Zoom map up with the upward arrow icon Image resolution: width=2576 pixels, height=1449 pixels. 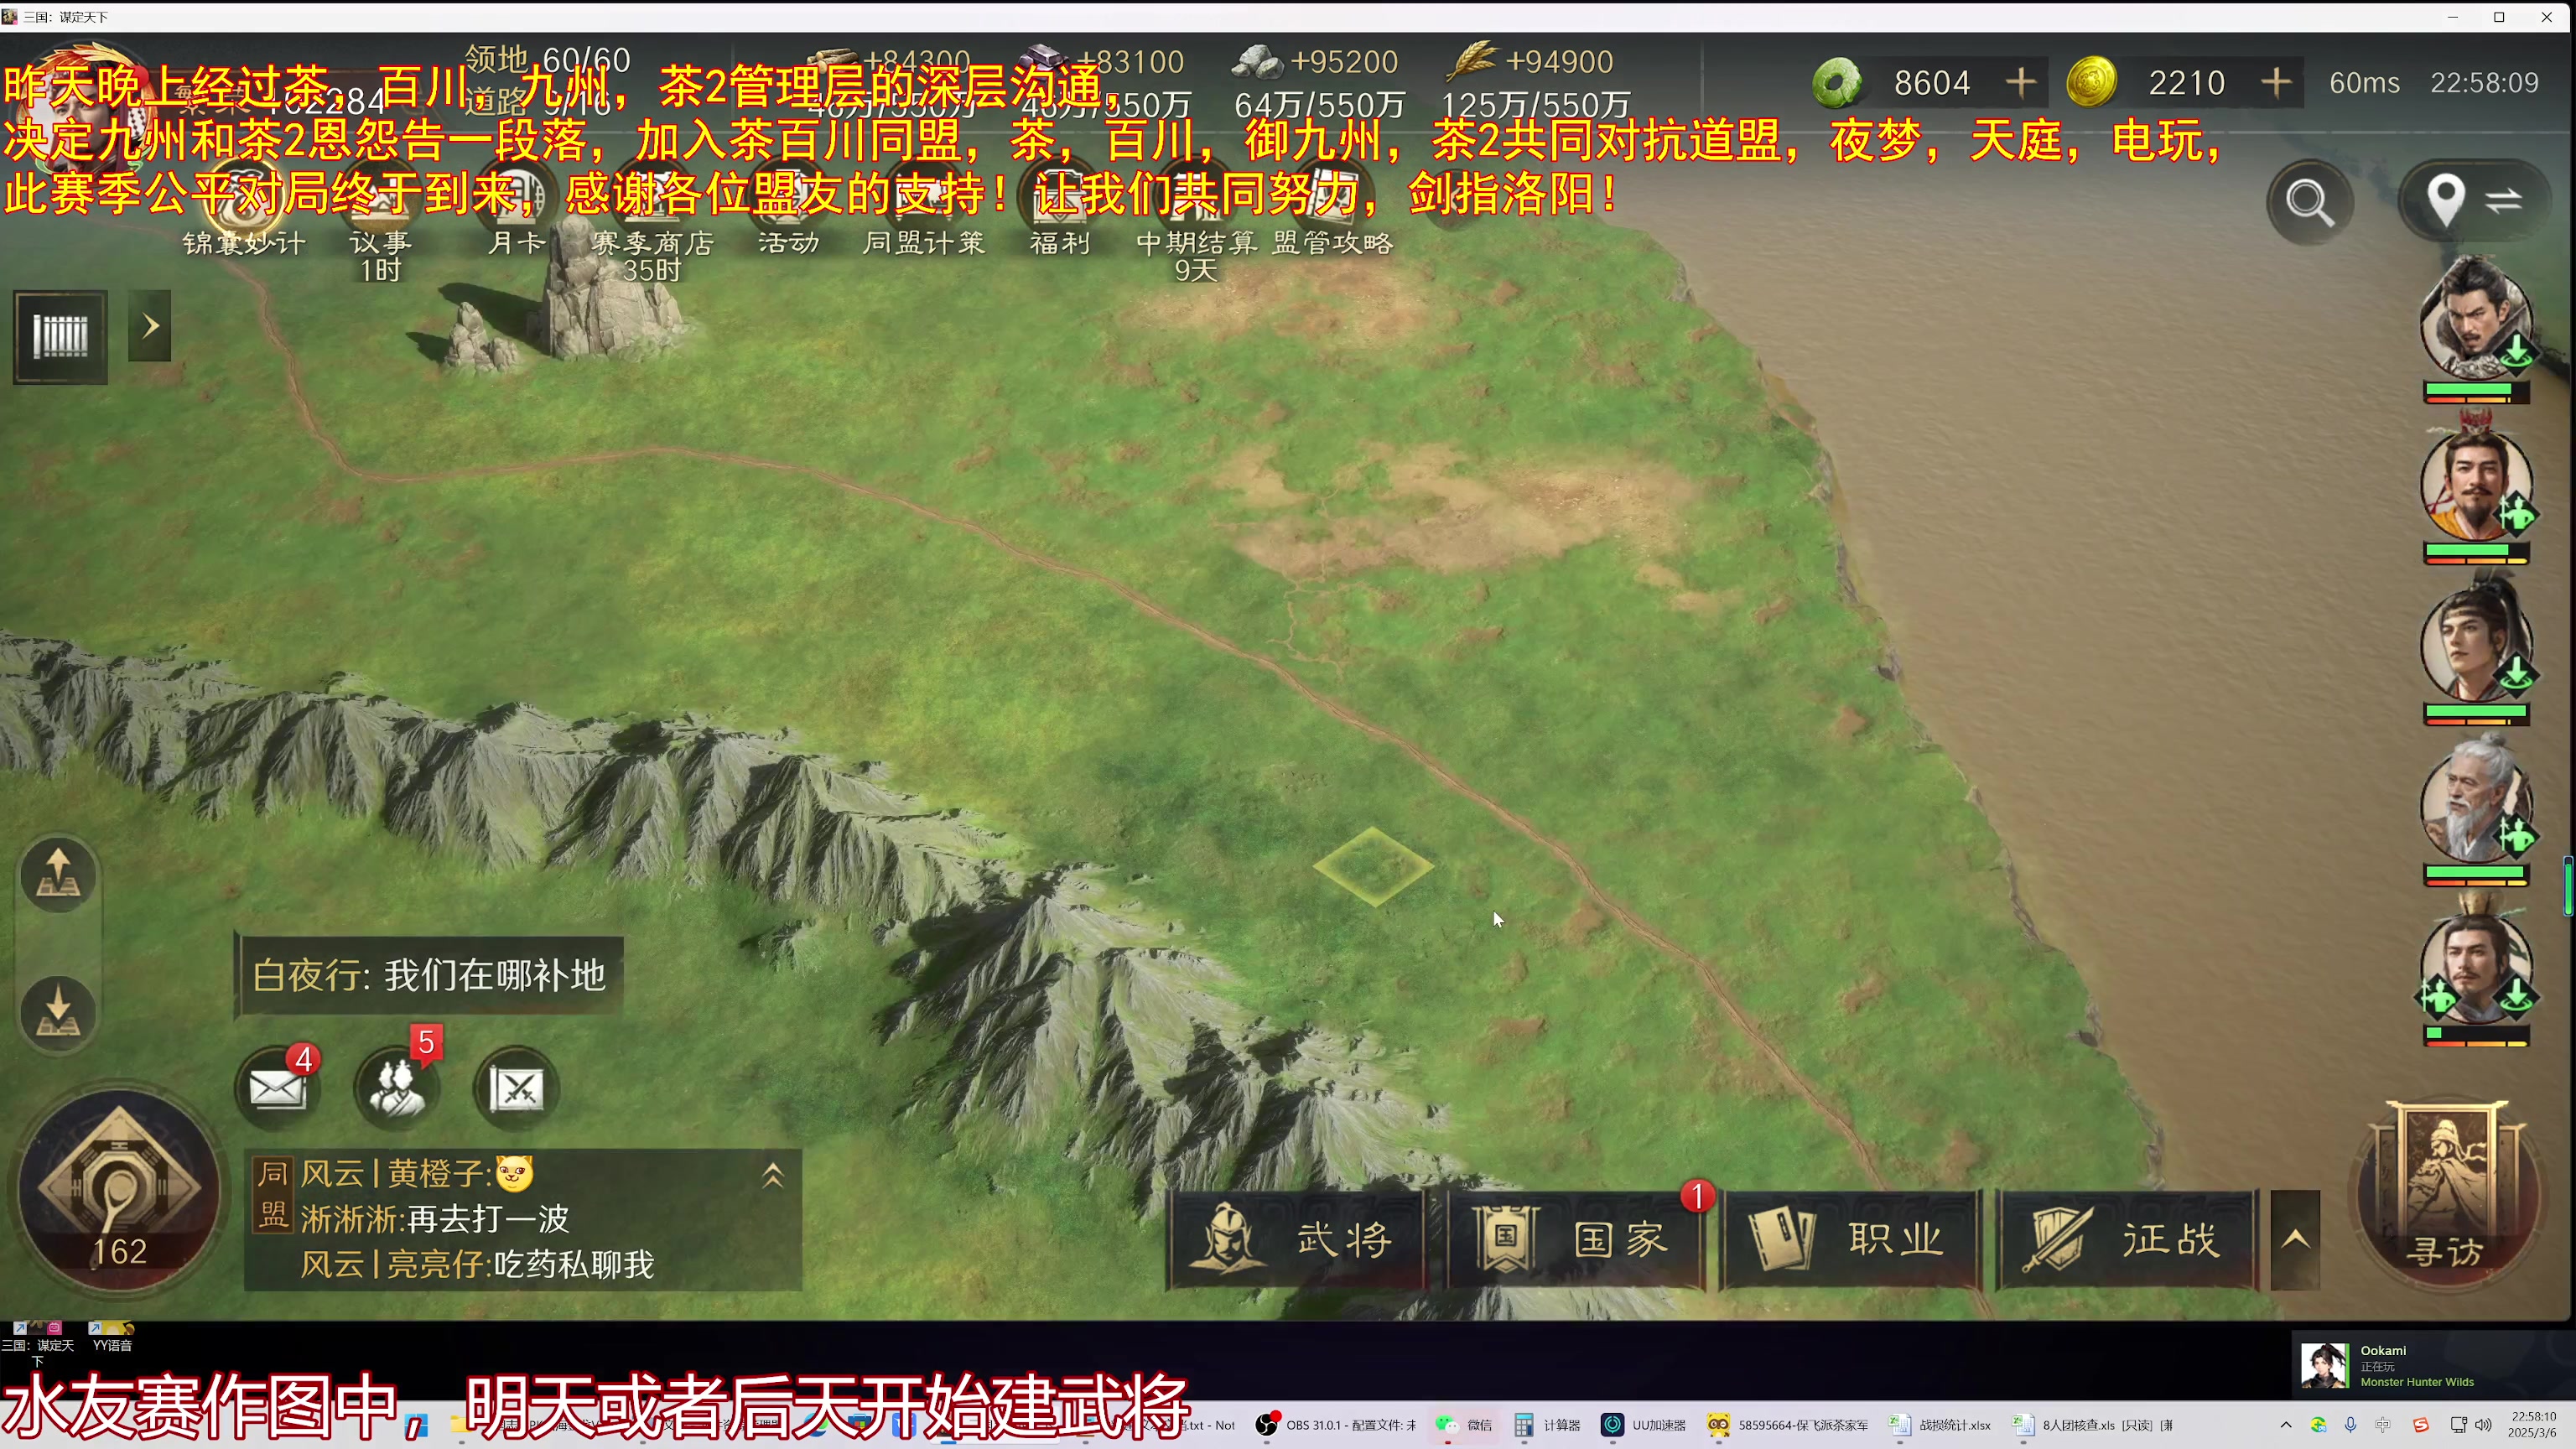pos(59,874)
